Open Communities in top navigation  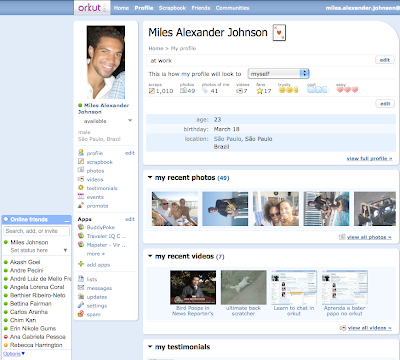232,8
